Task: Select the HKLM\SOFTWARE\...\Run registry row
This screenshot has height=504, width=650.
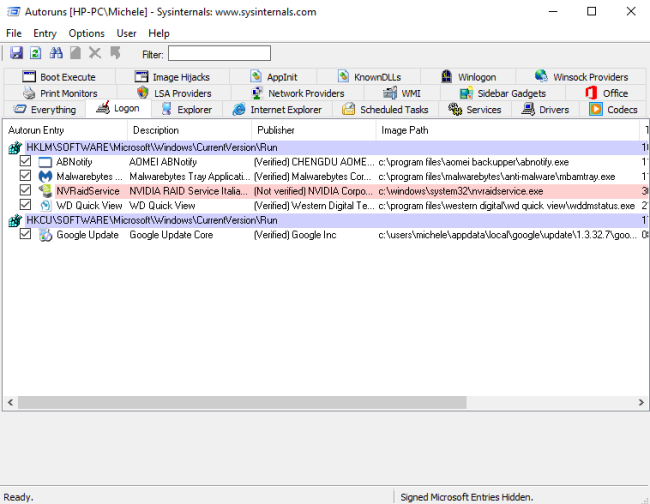Action: (327, 148)
